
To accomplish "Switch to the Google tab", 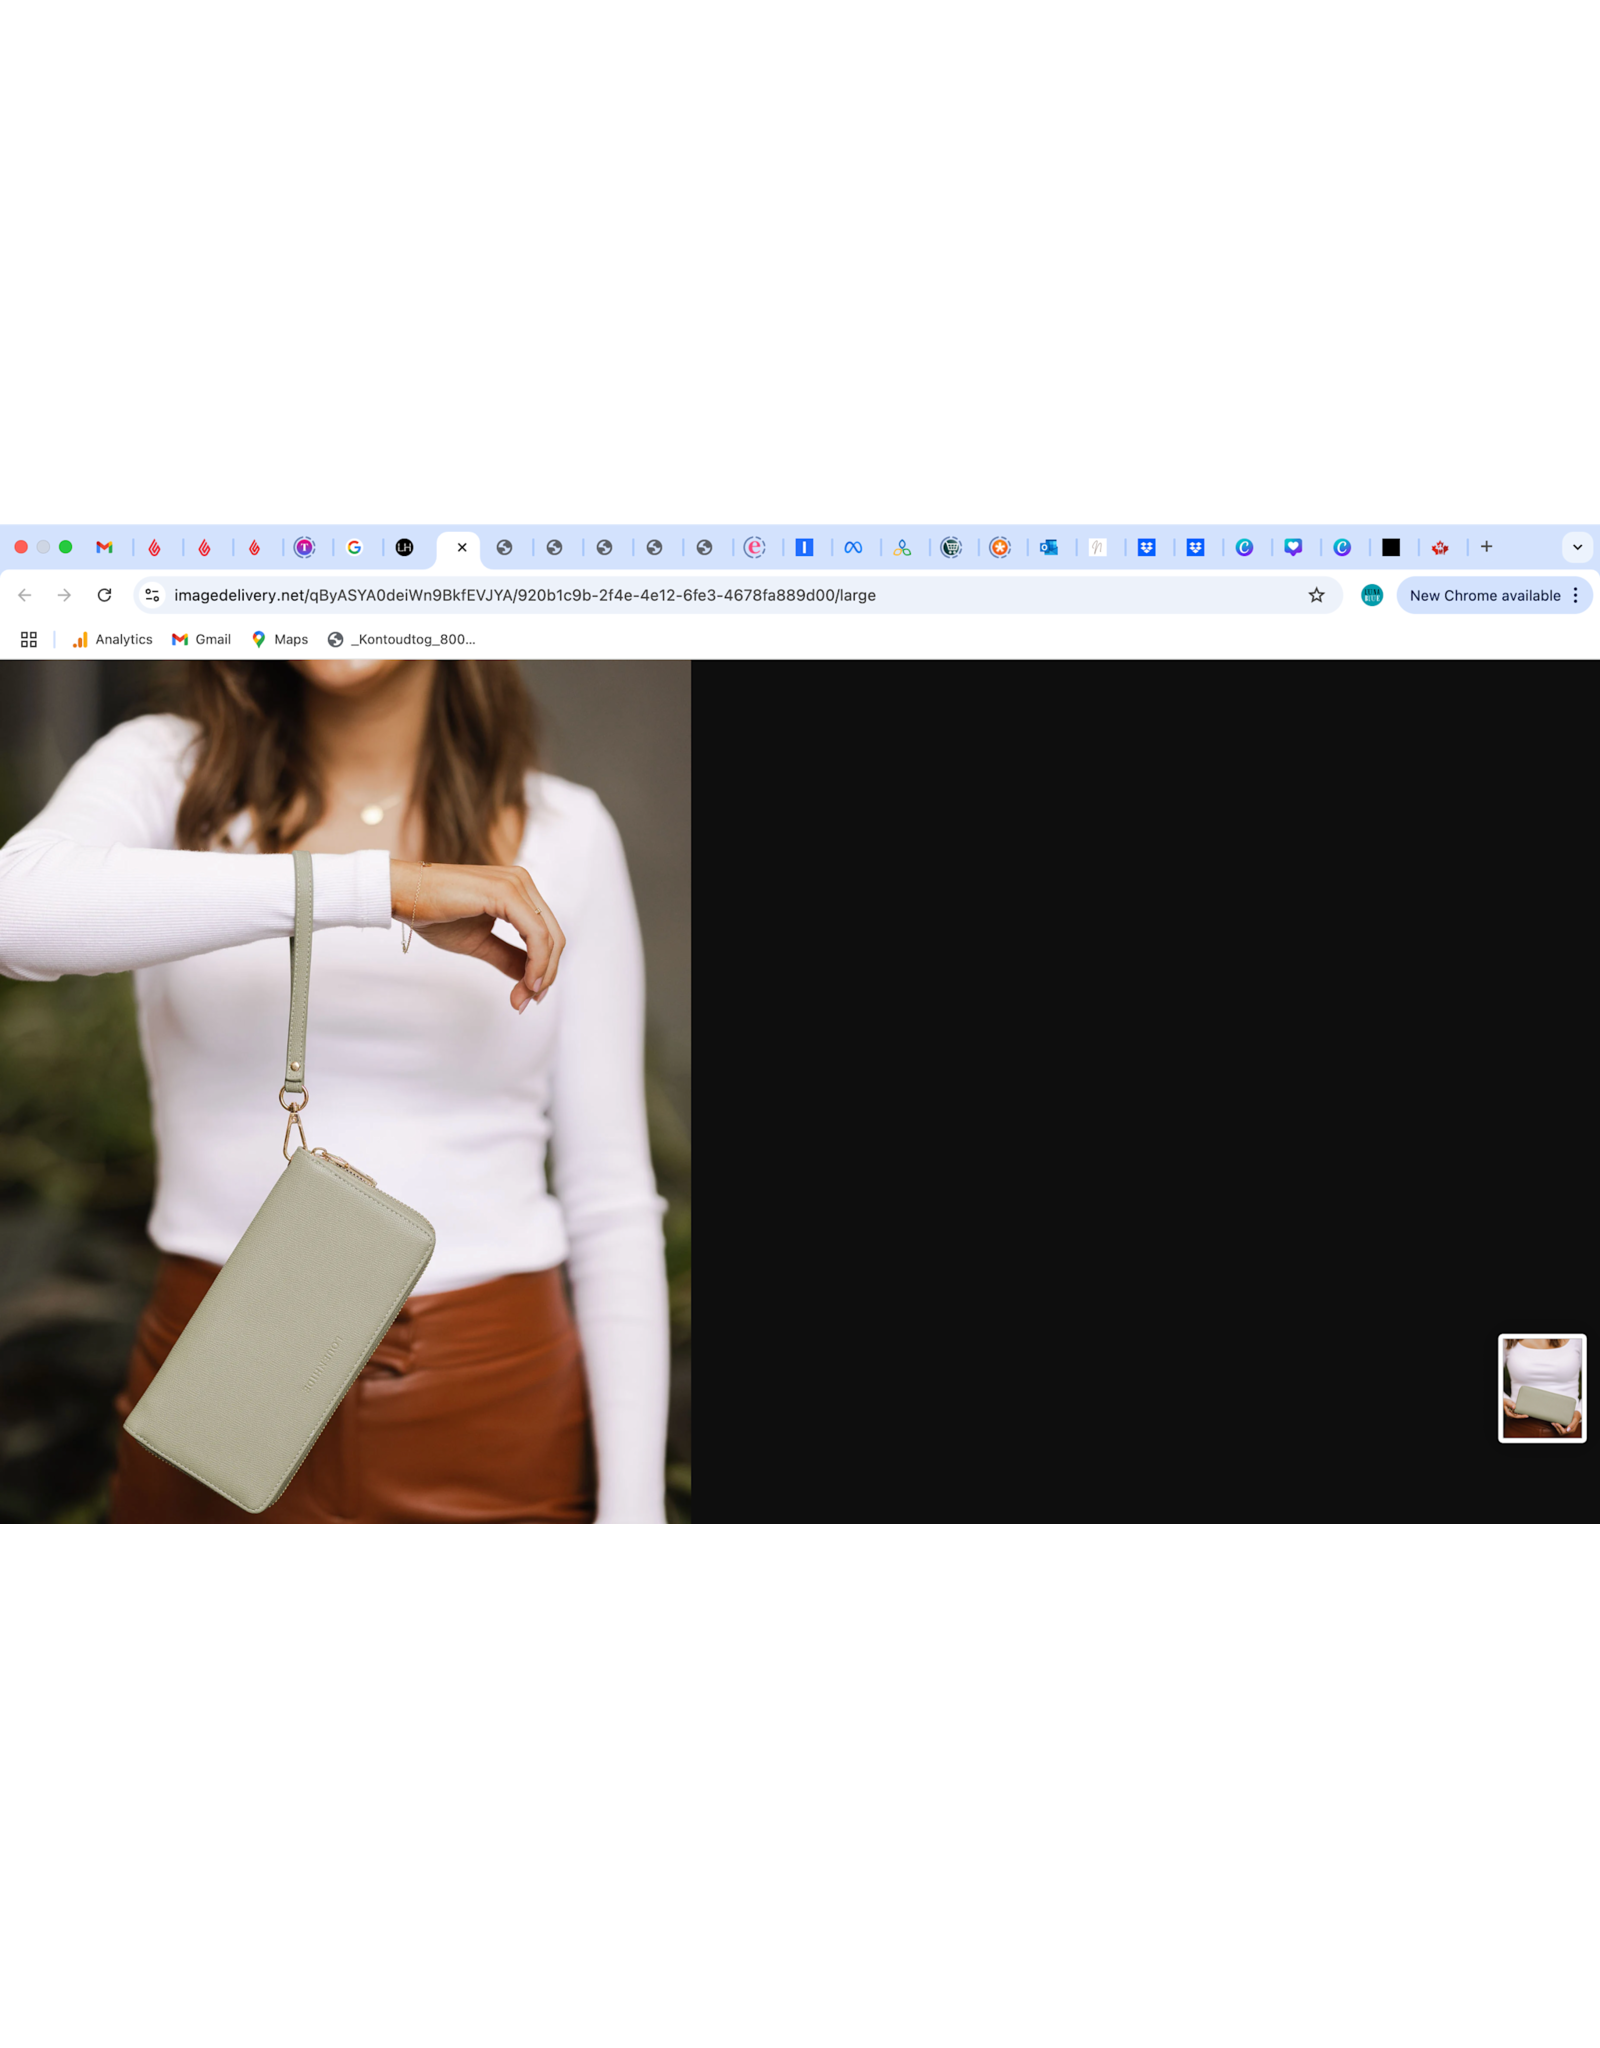I will coord(354,547).
